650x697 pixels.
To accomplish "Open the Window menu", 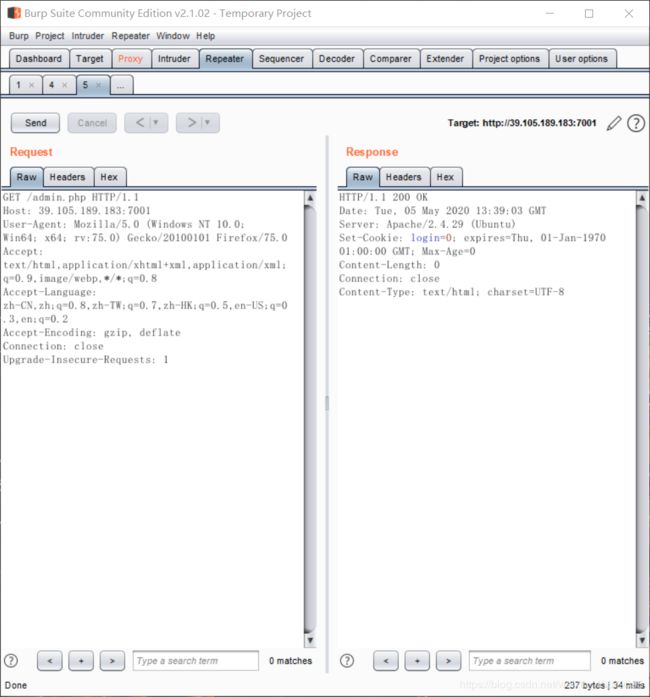I will (x=173, y=36).
